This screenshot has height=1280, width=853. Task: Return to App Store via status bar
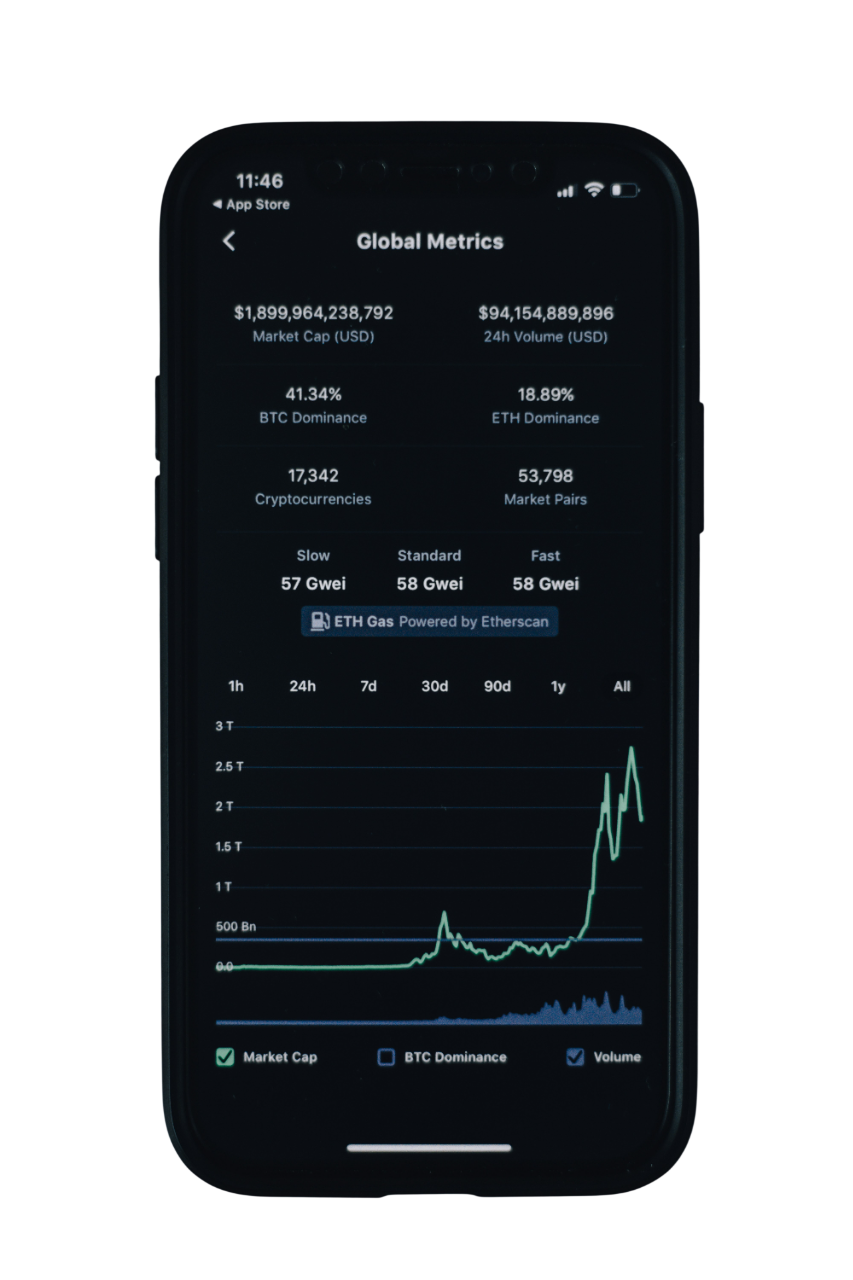tap(251, 204)
